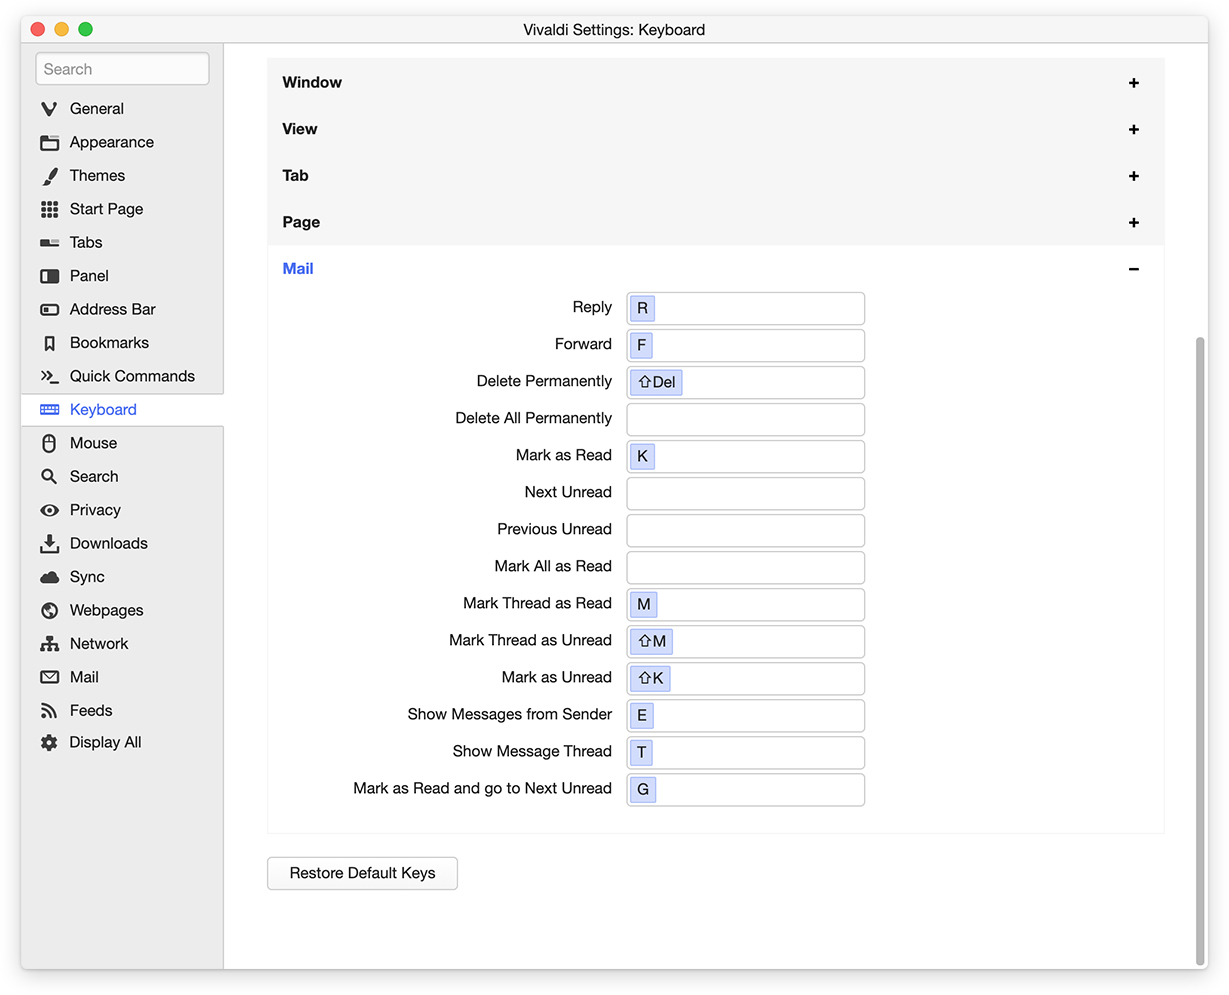Click the Webpages globe icon

[49, 611]
